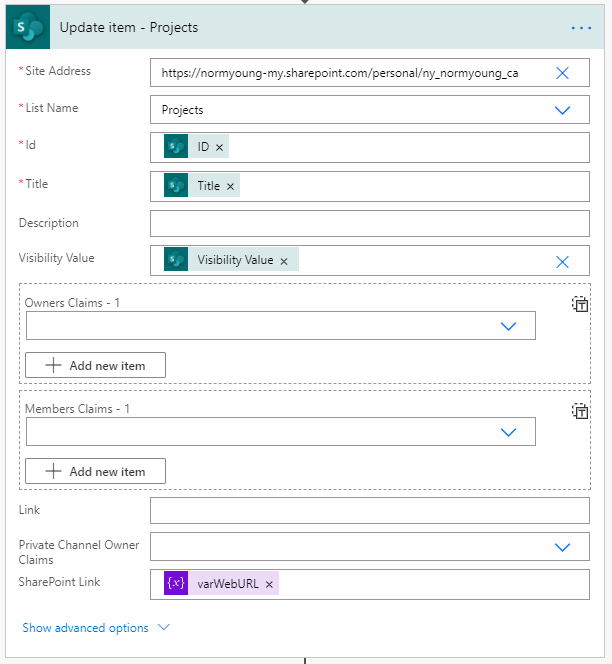Click the varWebURL variable icon
Viewport: 612px width, 664px height.
pyautogui.click(x=176, y=584)
